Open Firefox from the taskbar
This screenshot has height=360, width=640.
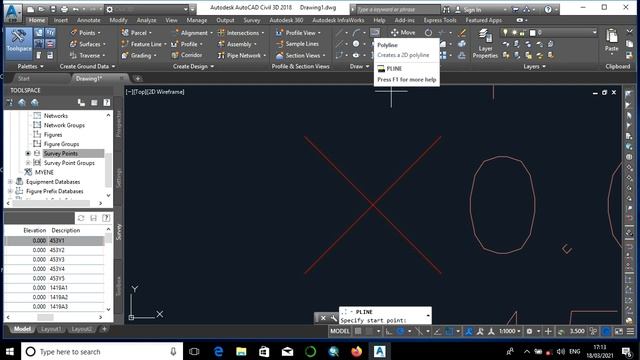tap(356, 351)
